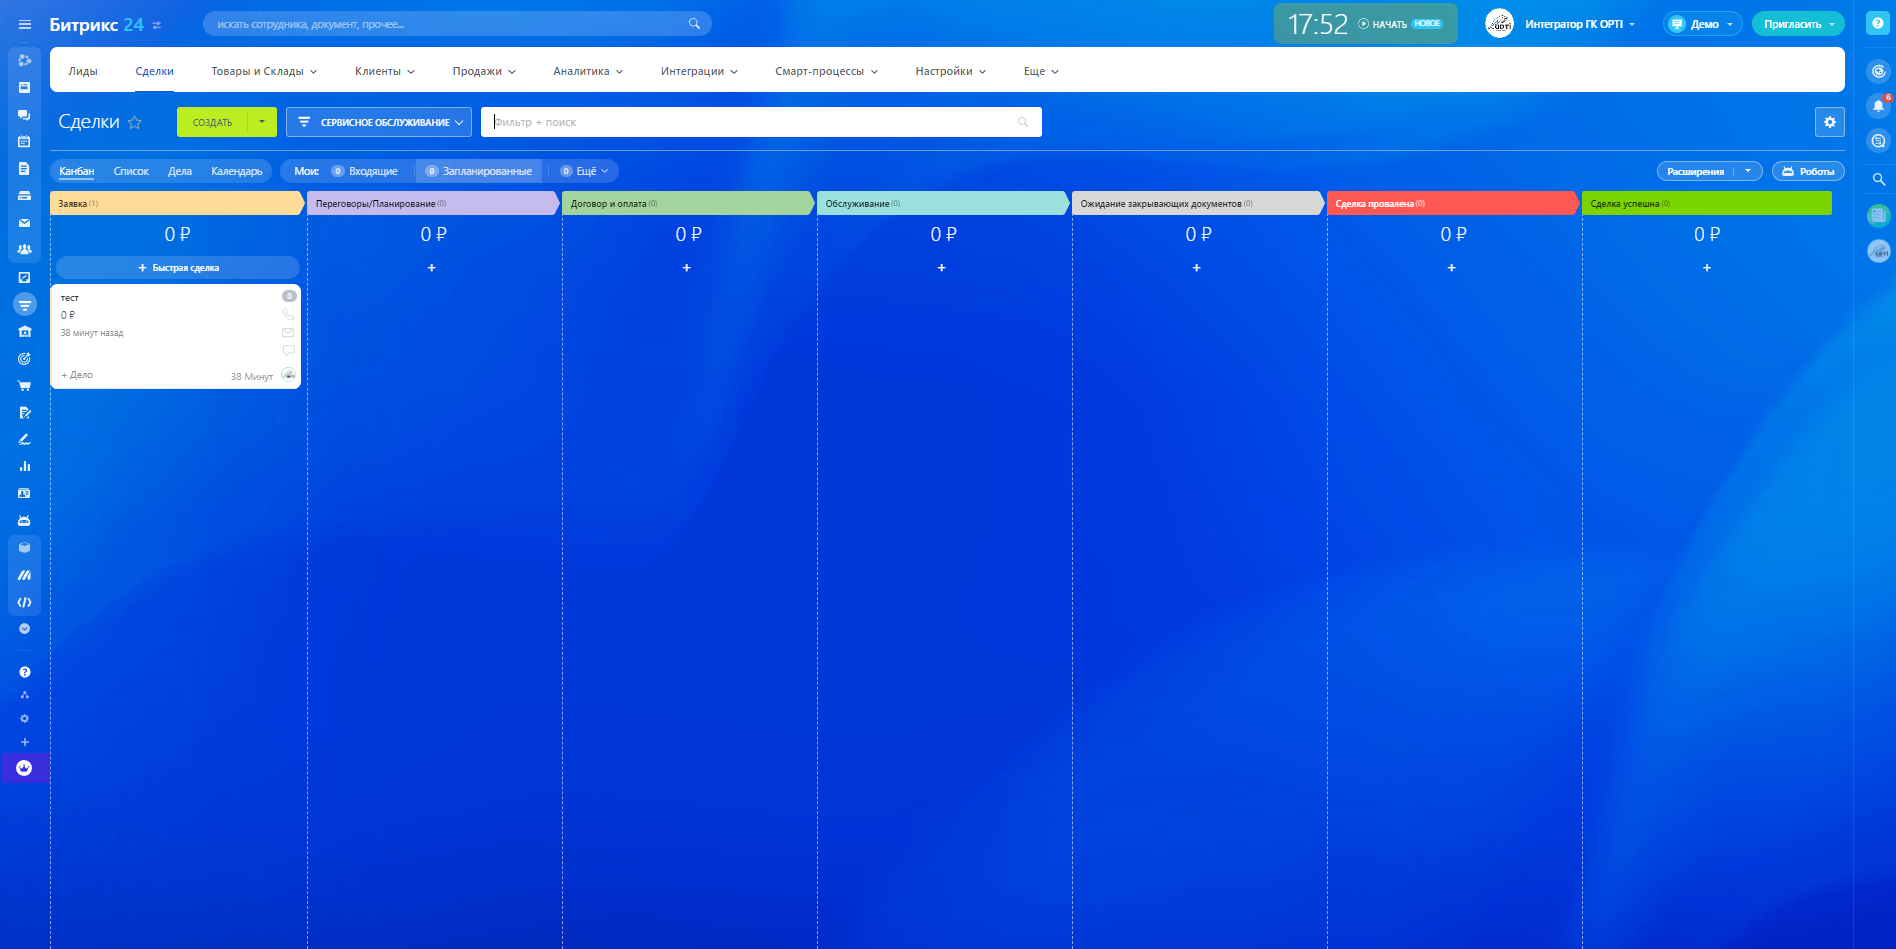Open the Демо dropdown
Screen dimensions: 1896x949
(1703, 24)
